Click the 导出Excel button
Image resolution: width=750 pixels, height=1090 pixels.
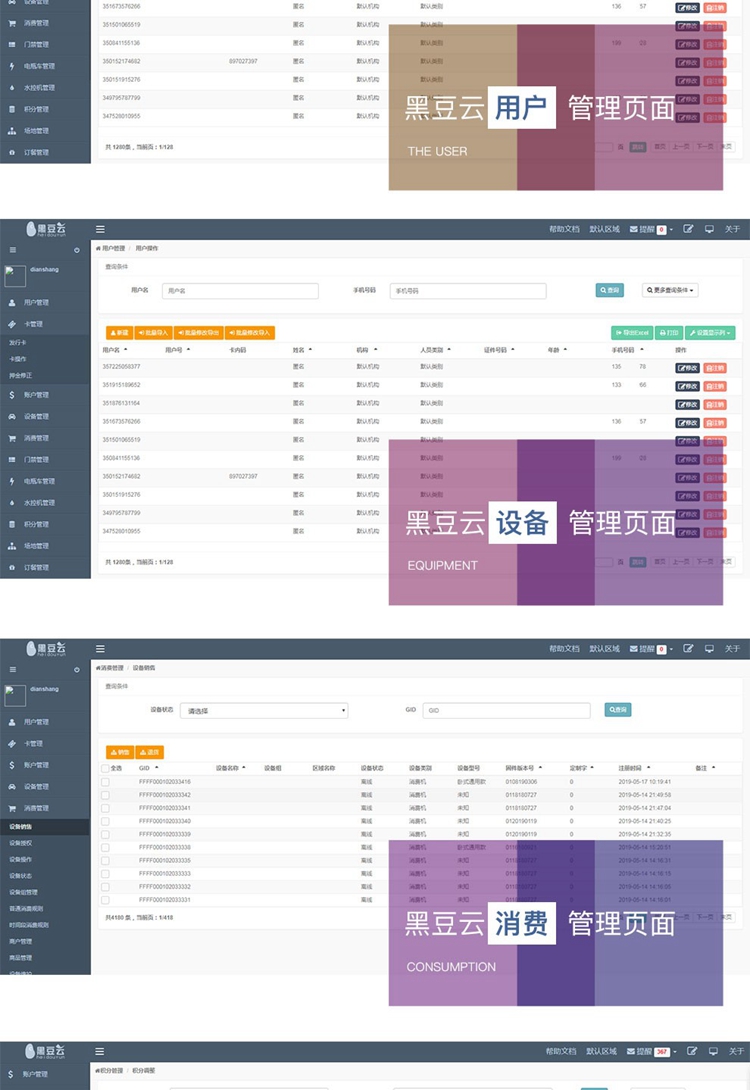click(632, 332)
